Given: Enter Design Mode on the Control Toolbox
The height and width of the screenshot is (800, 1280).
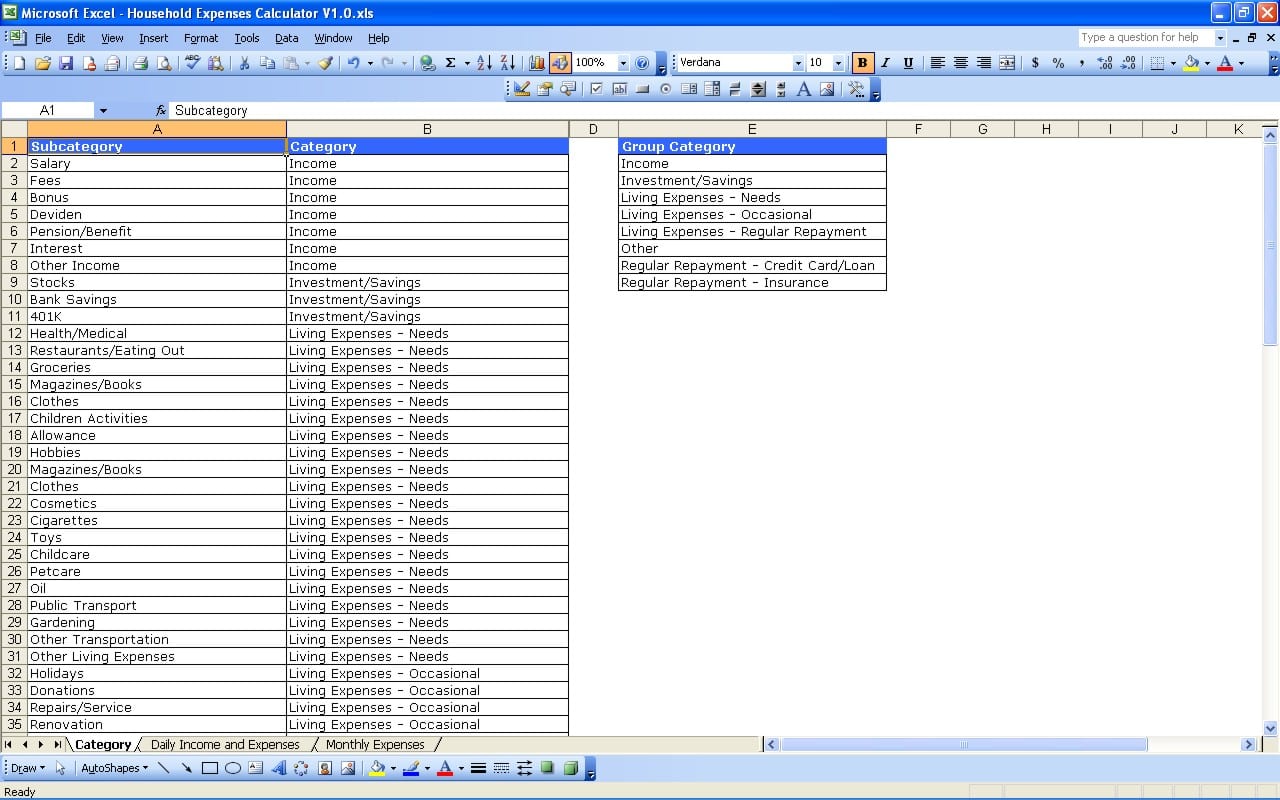Looking at the screenshot, I should tap(520, 89).
